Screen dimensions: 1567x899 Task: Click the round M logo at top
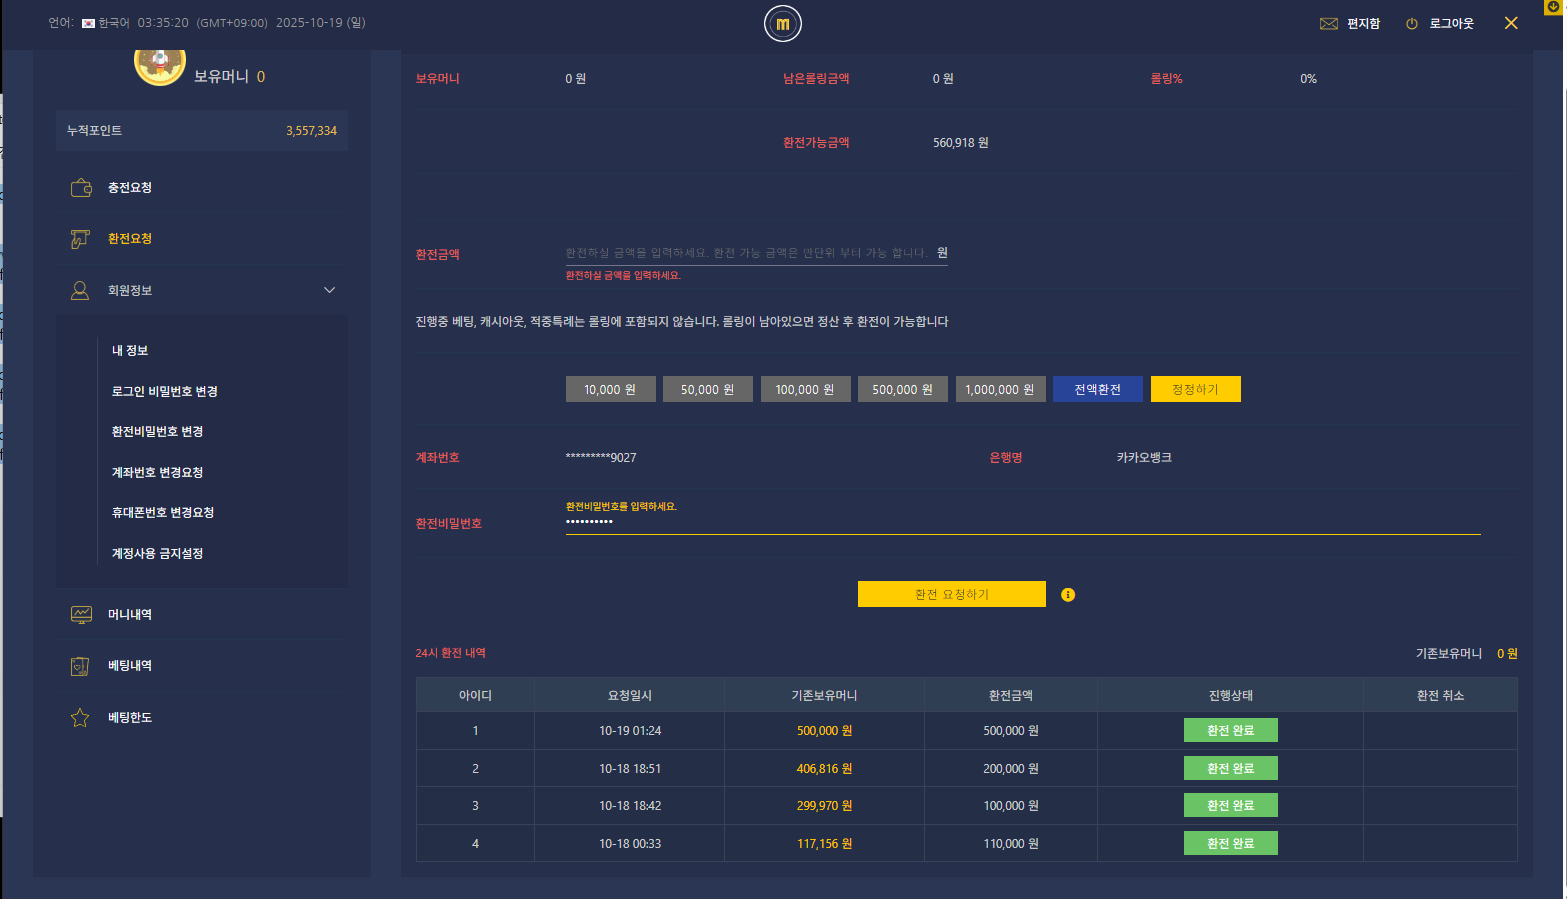(x=783, y=24)
